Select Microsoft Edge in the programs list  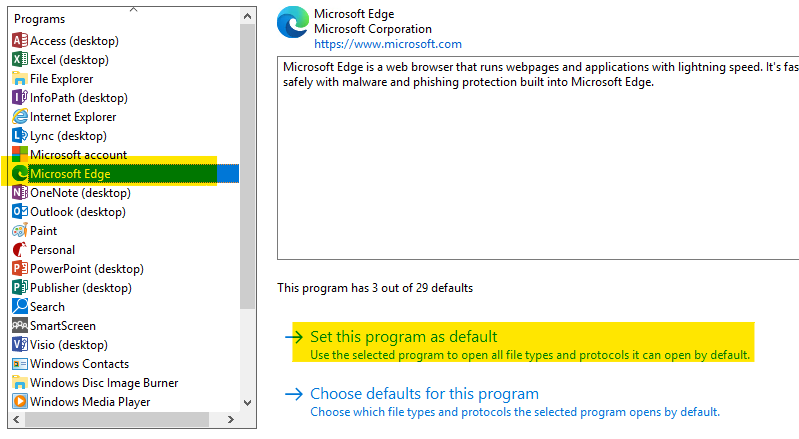70,174
